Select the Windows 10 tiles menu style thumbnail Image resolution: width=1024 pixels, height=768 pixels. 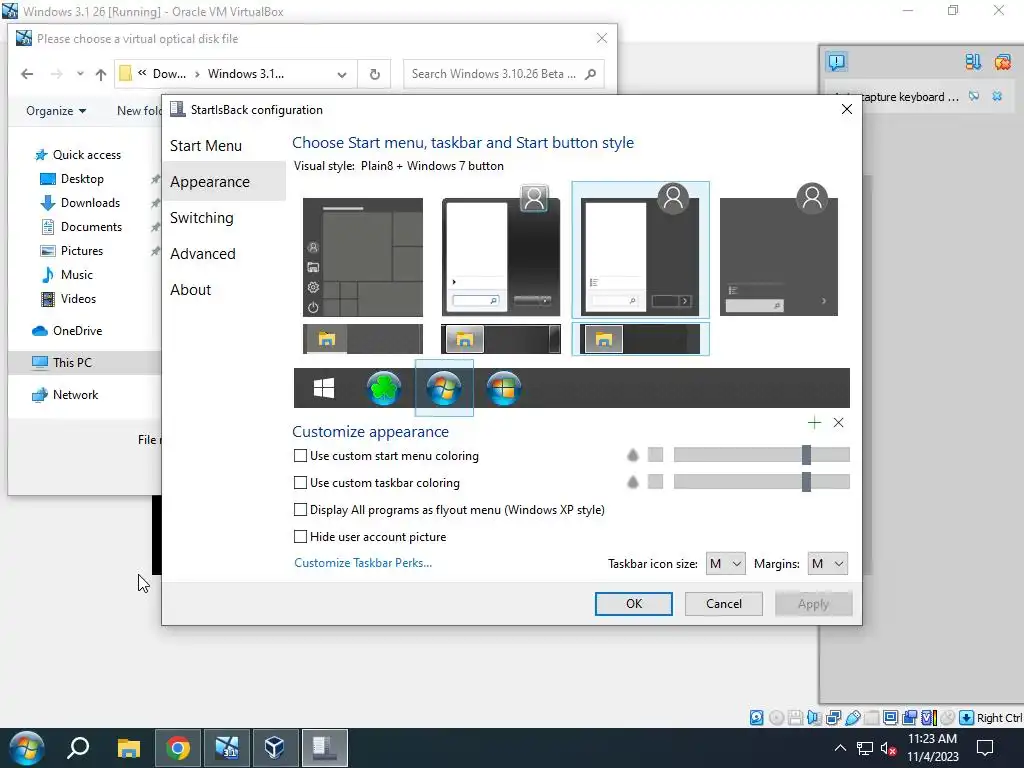tap(362, 257)
